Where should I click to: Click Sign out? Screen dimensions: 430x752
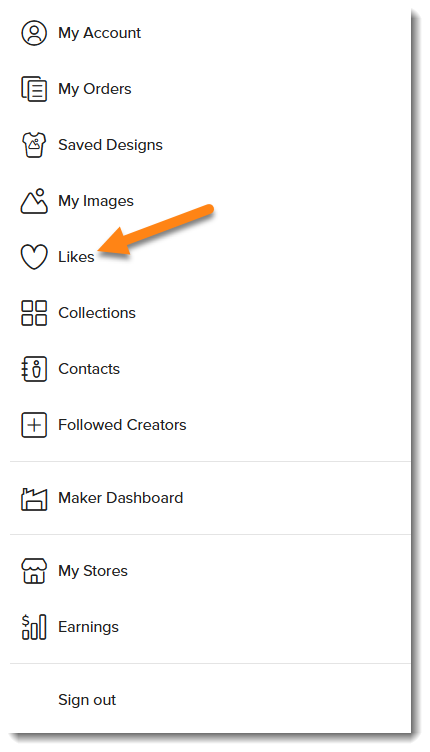pos(87,700)
